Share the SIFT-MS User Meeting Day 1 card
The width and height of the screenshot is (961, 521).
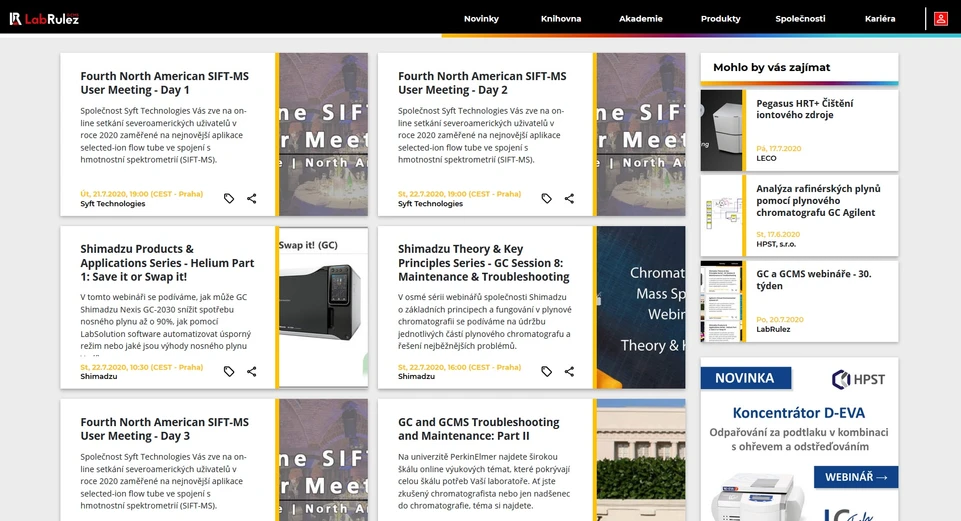(252, 199)
